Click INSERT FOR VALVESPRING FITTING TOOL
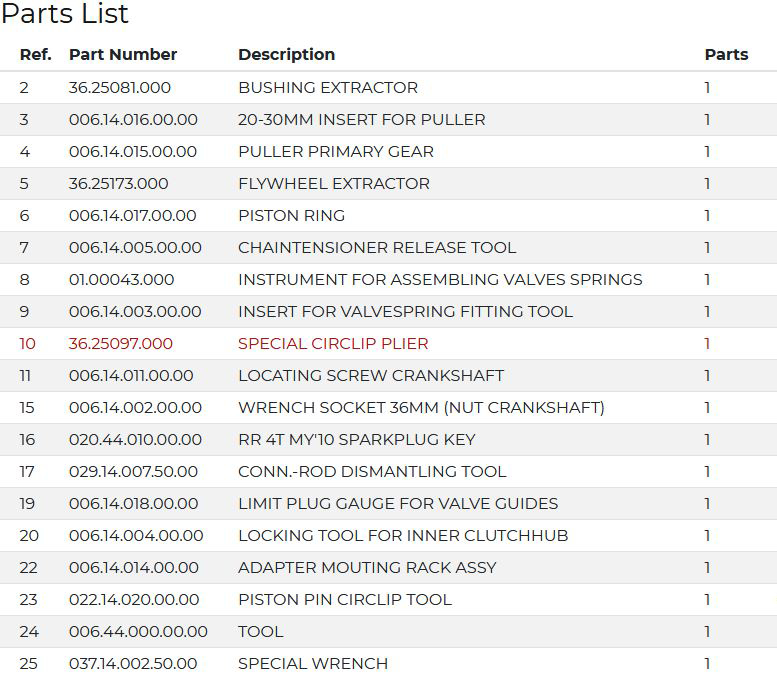Image resolution: width=777 pixels, height=682 pixels. click(x=405, y=312)
